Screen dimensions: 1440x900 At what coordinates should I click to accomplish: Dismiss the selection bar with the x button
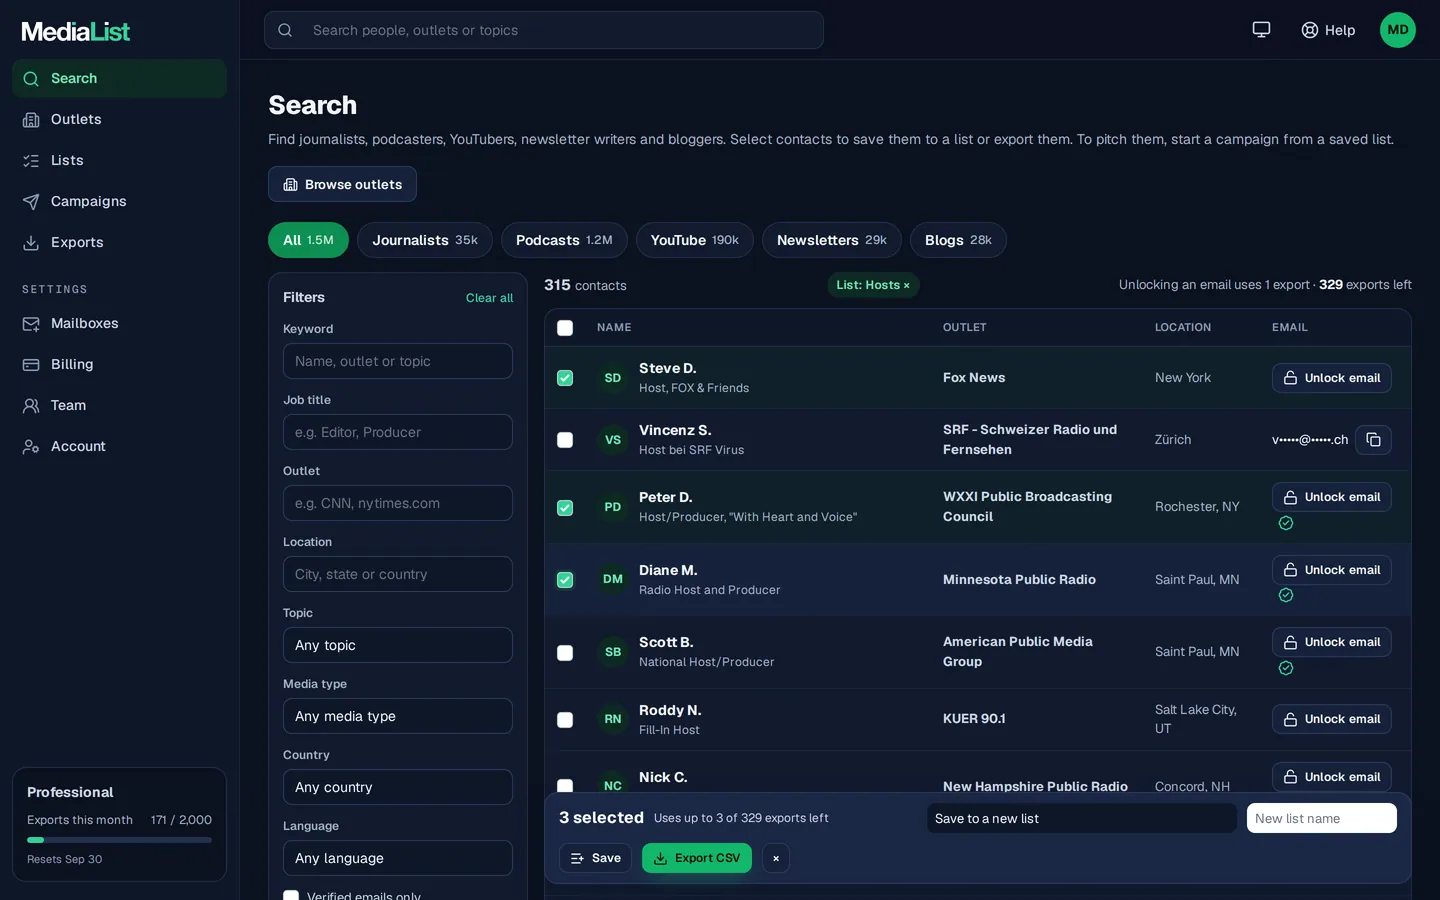[x=776, y=858]
